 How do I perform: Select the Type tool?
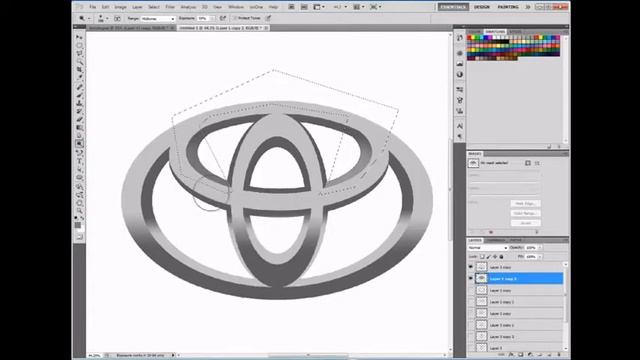tap(79, 161)
